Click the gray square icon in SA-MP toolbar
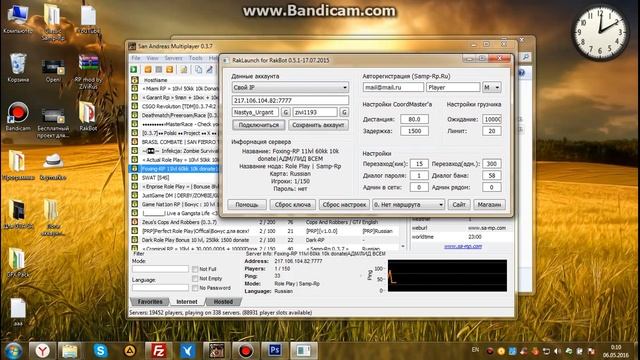The height and width of the screenshot is (360, 640). tap(159, 69)
